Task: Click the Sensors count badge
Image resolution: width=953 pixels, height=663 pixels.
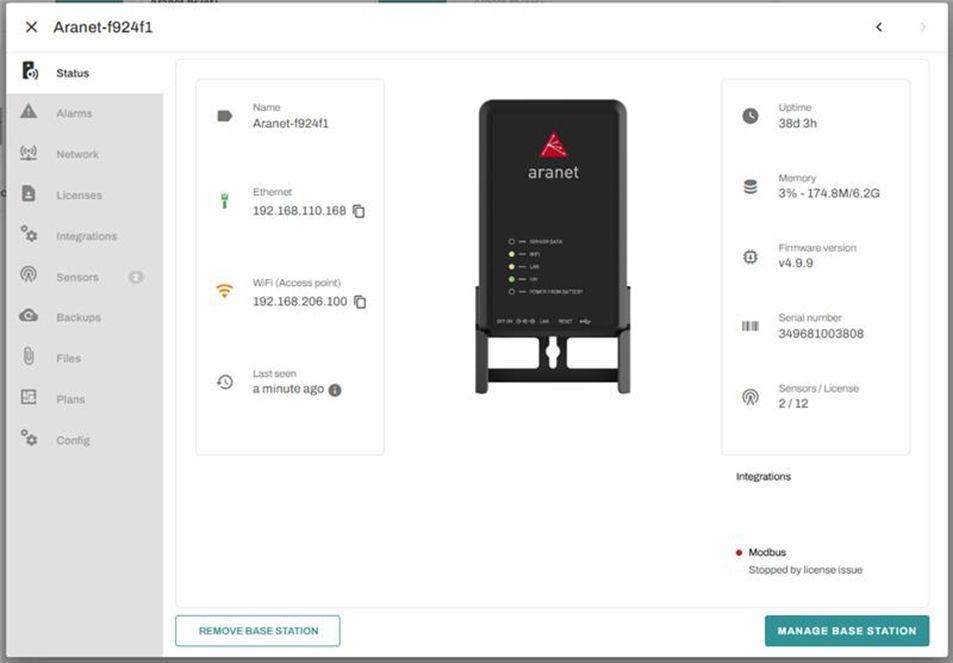Action: pyautogui.click(x=136, y=277)
